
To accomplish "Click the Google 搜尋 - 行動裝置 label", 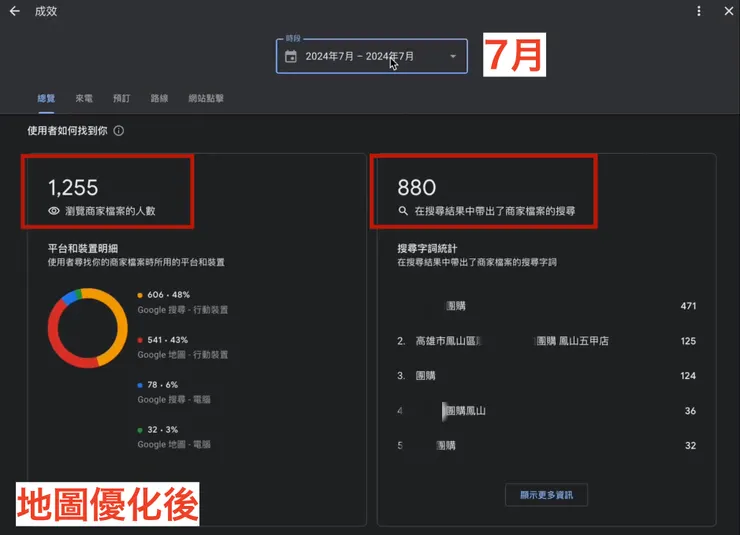I will pos(183,310).
